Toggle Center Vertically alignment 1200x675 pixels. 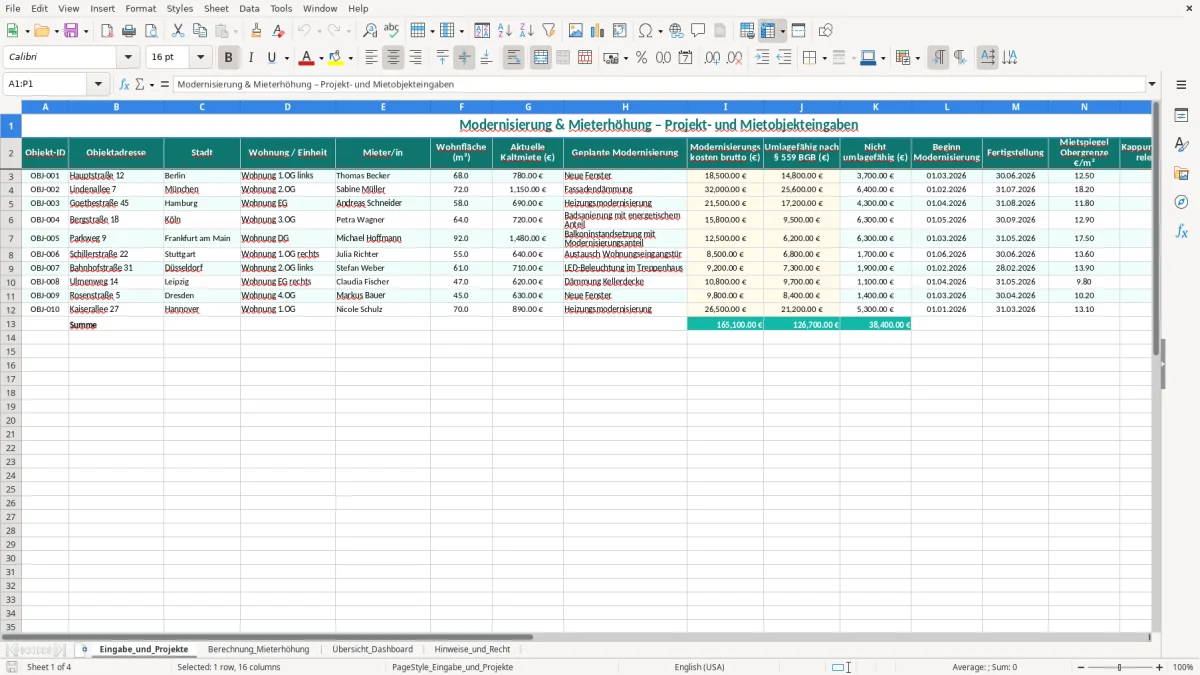464,58
